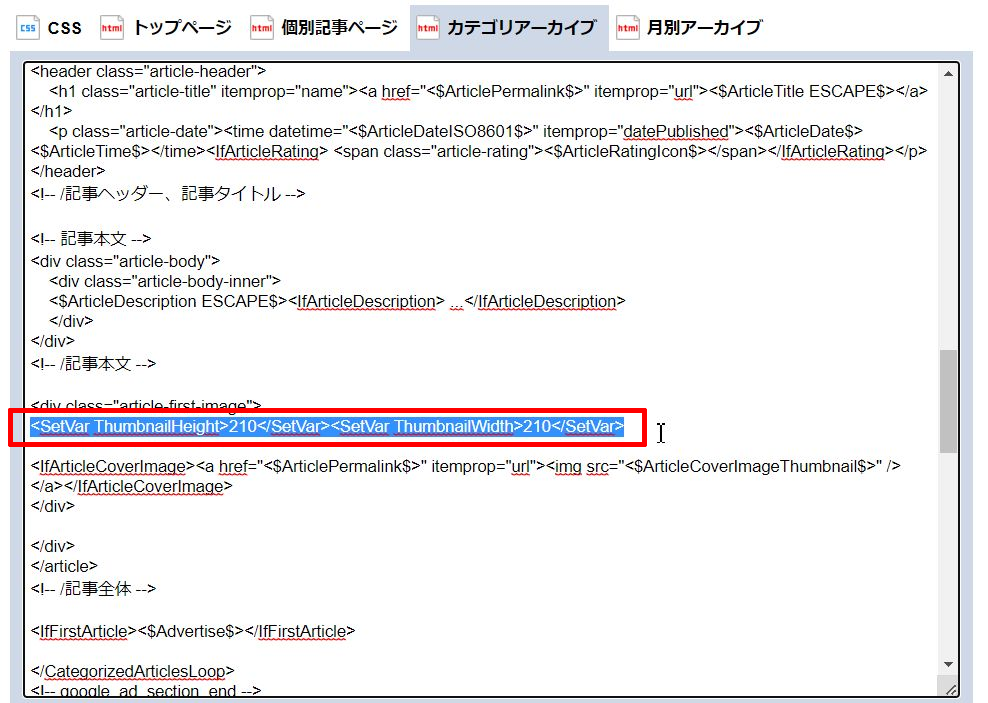Click the <!-- /記事本文 --> closing comment
Screen dimensions: 988x703
[93, 363]
